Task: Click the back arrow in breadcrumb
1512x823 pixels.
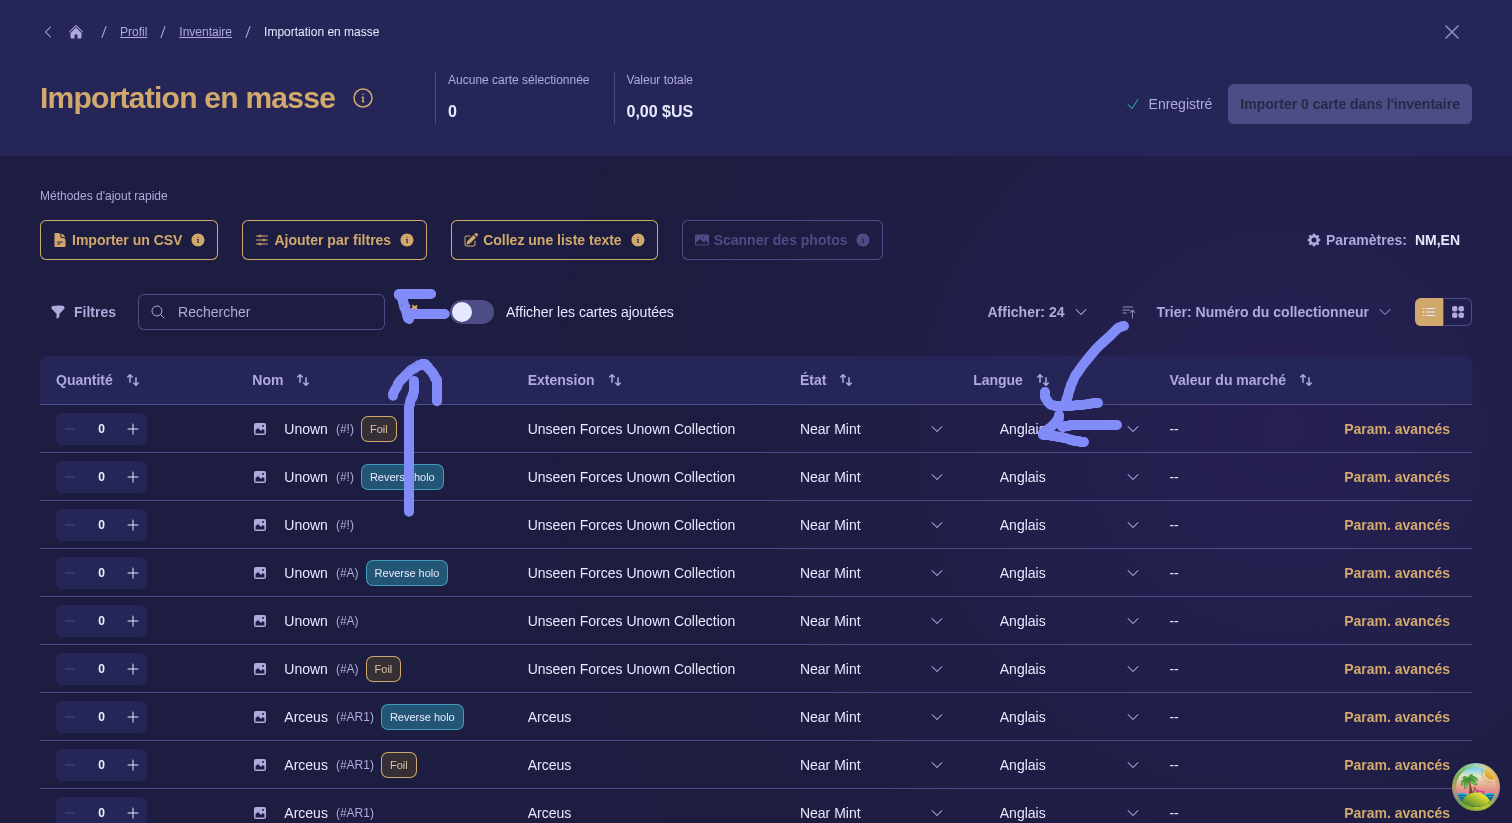Action: click(x=48, y=32)
